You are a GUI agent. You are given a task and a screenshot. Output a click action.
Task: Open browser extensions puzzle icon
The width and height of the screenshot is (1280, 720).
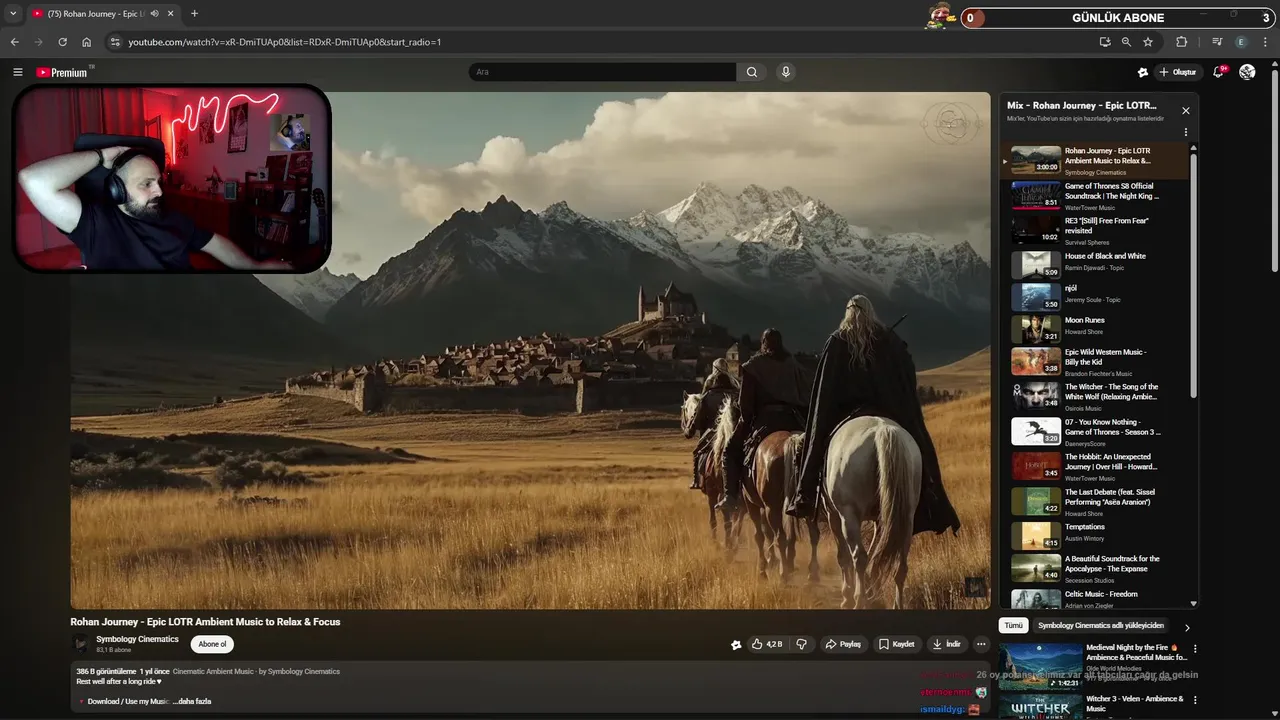1182,42
